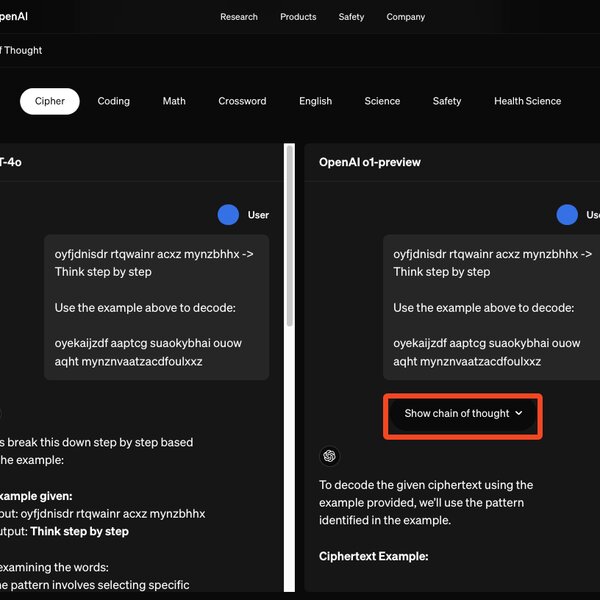
Task: Switch to the English example tab
Action: [x=316, y=101]
